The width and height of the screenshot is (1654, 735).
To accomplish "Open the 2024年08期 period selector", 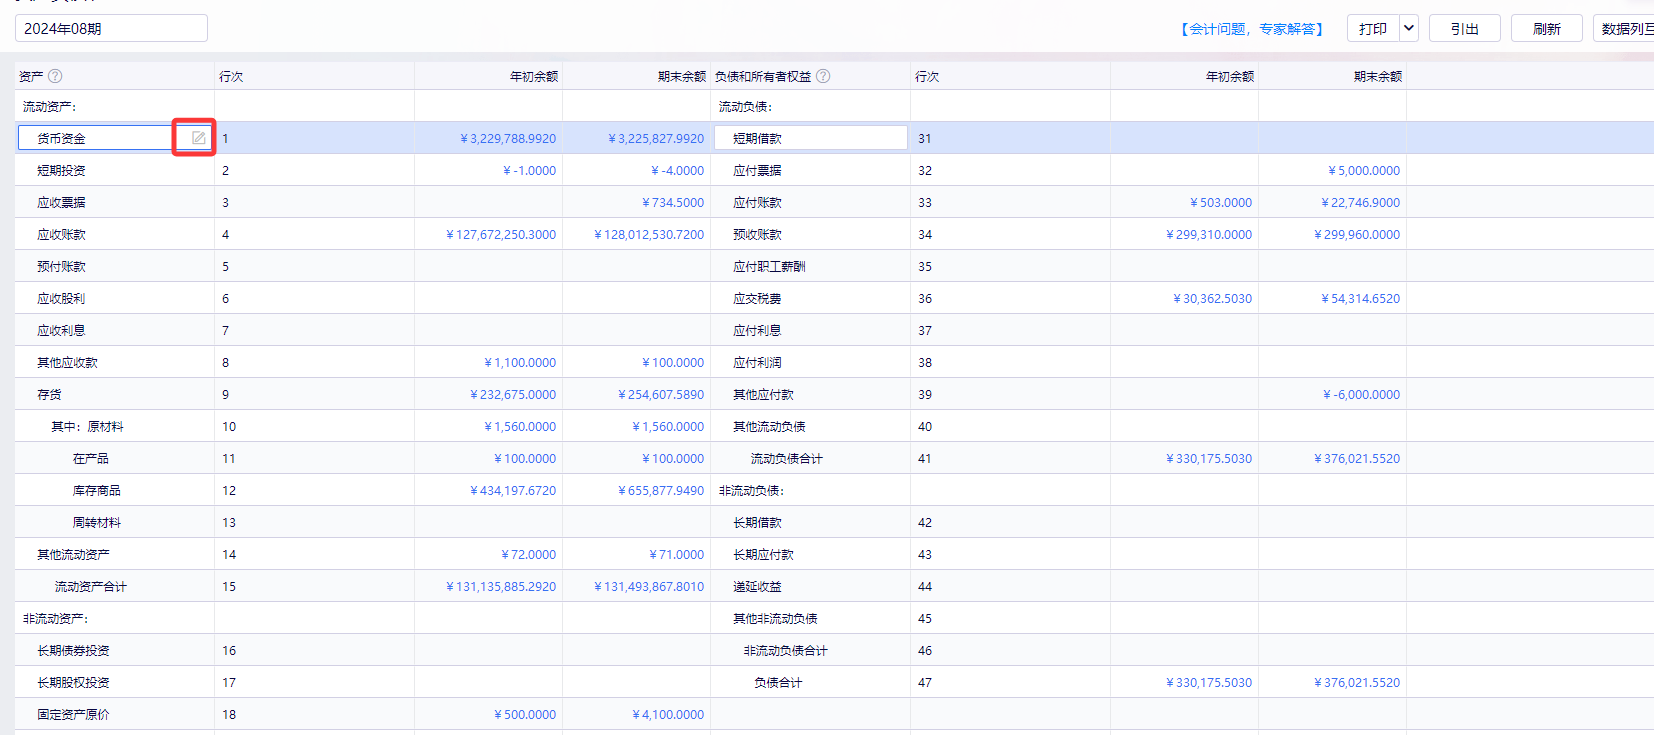I will pyautogui.click(x=111, y=28).
